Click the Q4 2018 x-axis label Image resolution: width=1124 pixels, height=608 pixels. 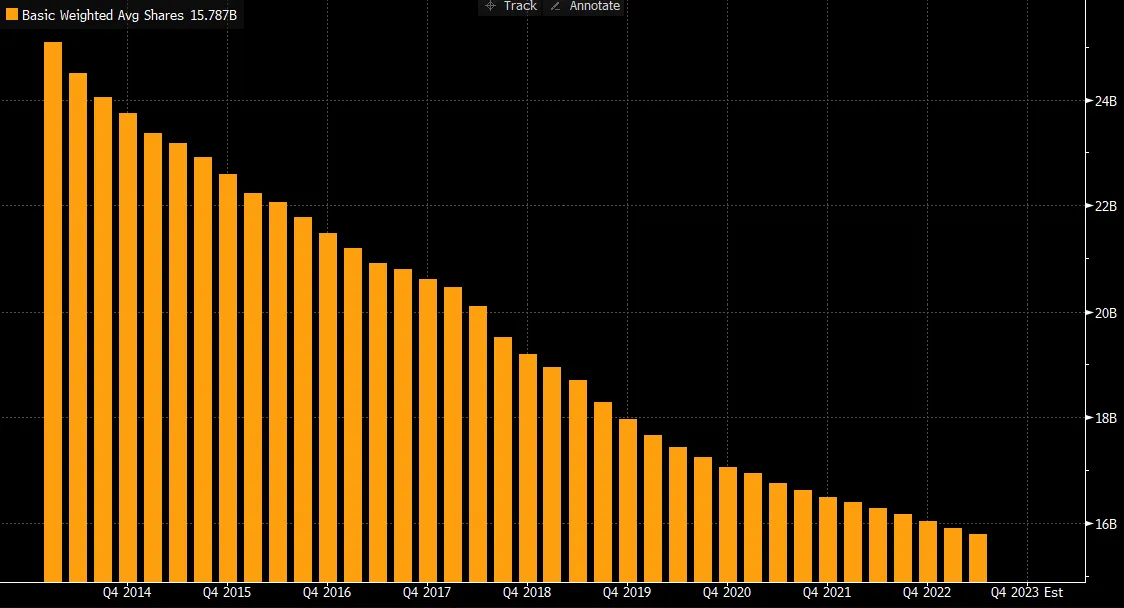click(x=527, y=592)
